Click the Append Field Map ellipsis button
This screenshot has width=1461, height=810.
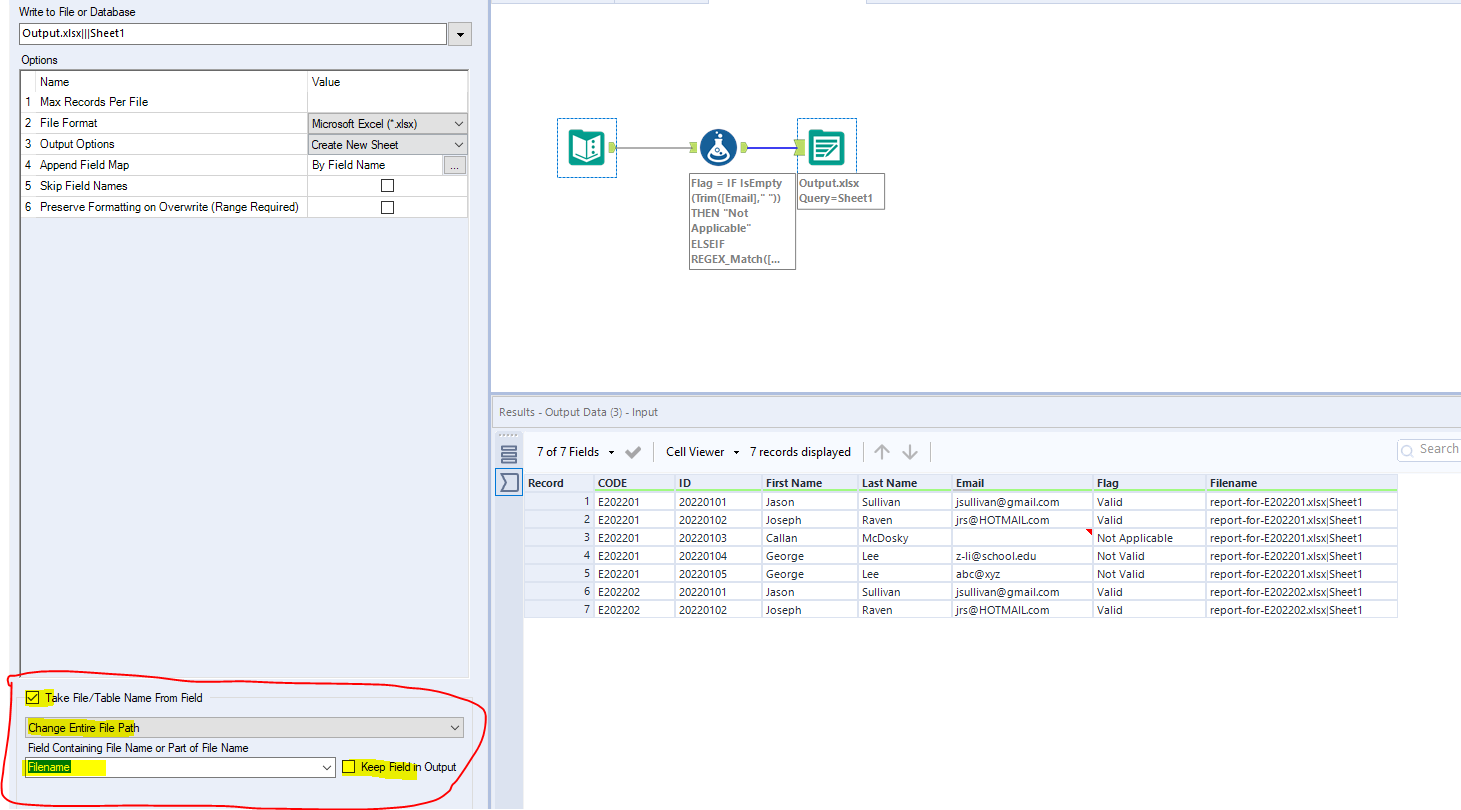pos(455,165)
